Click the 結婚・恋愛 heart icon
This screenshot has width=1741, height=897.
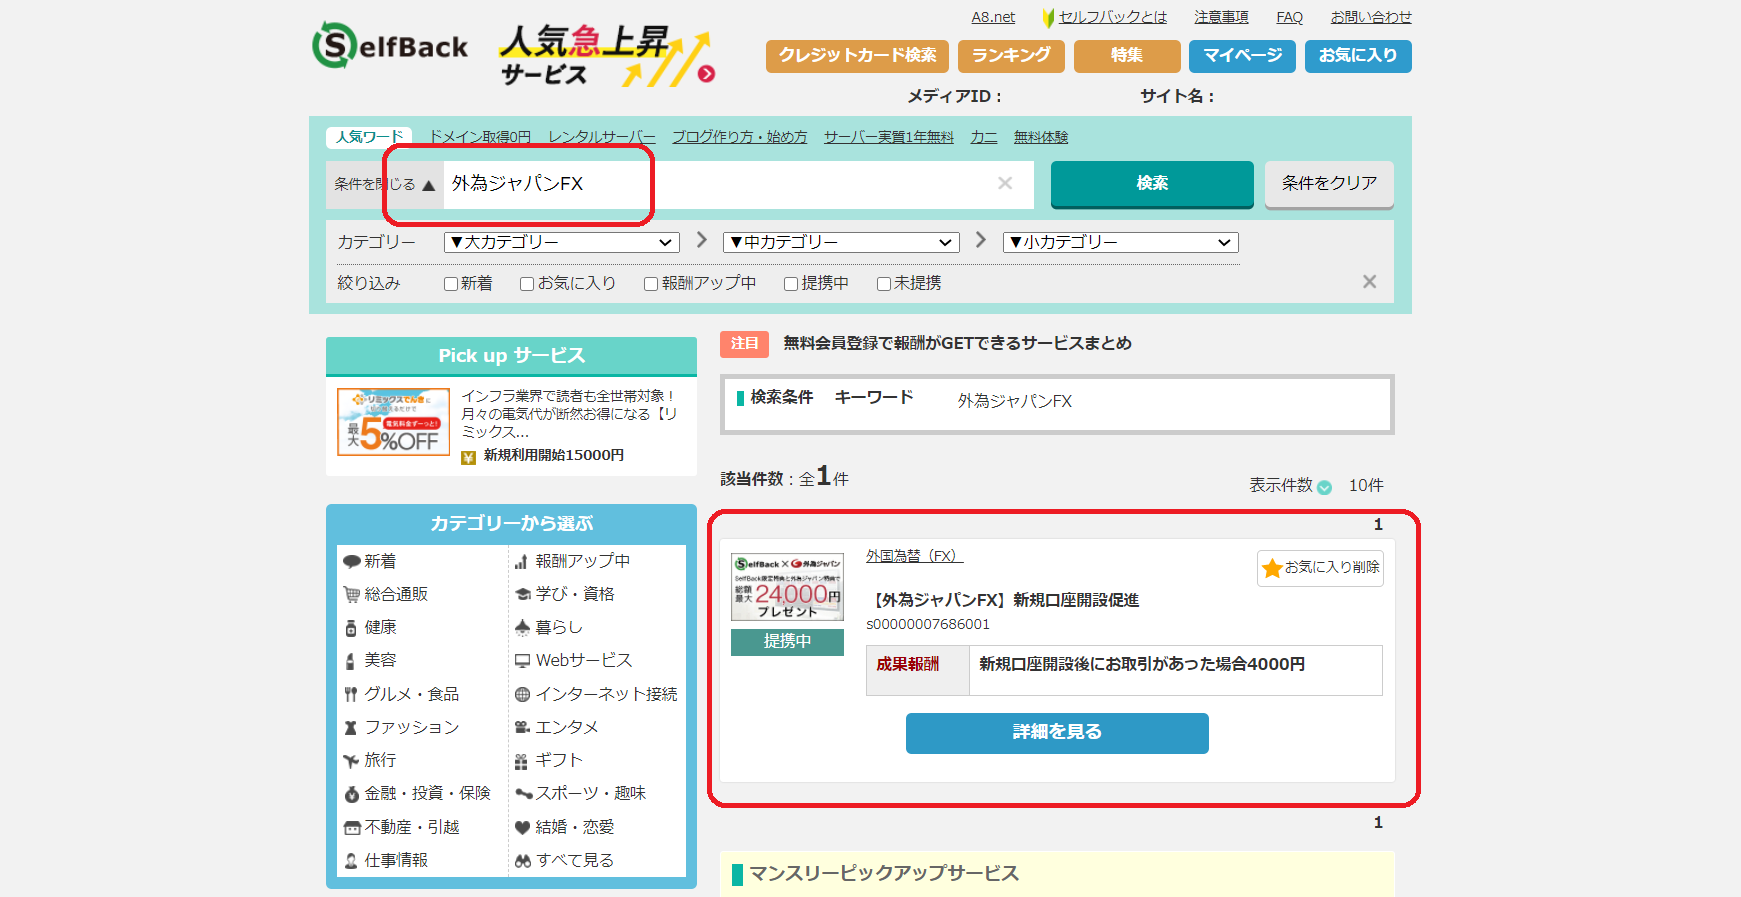522,828
